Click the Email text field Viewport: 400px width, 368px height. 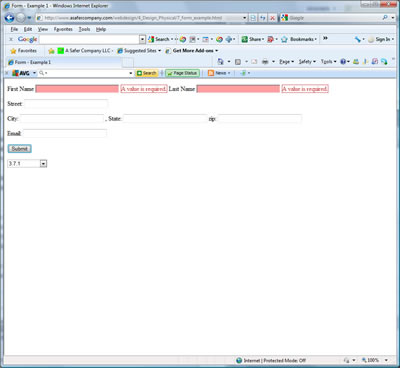[x=65, y=133]
